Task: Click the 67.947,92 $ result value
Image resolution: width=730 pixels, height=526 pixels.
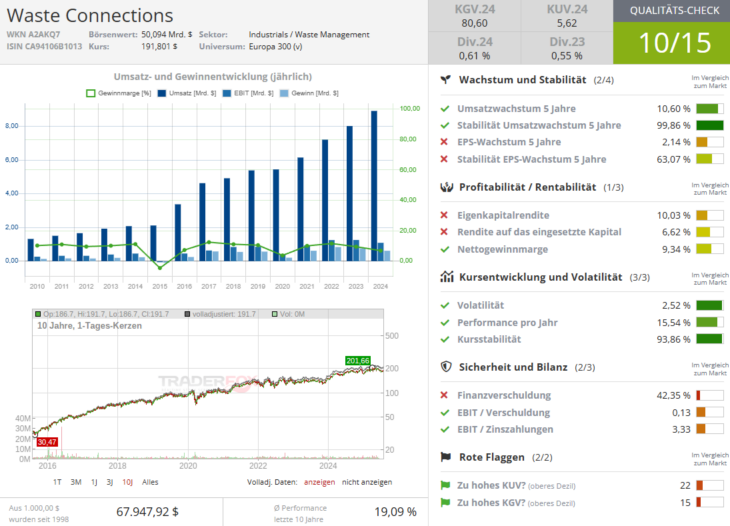Action: click(147, 512)
